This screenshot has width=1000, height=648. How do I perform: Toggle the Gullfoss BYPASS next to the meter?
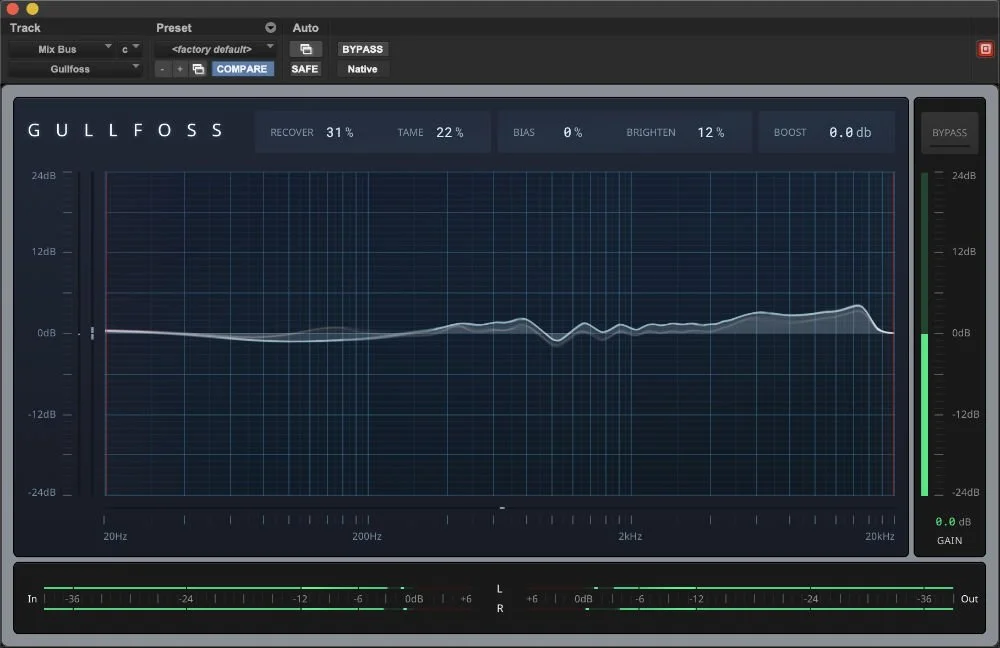point(949,131)
